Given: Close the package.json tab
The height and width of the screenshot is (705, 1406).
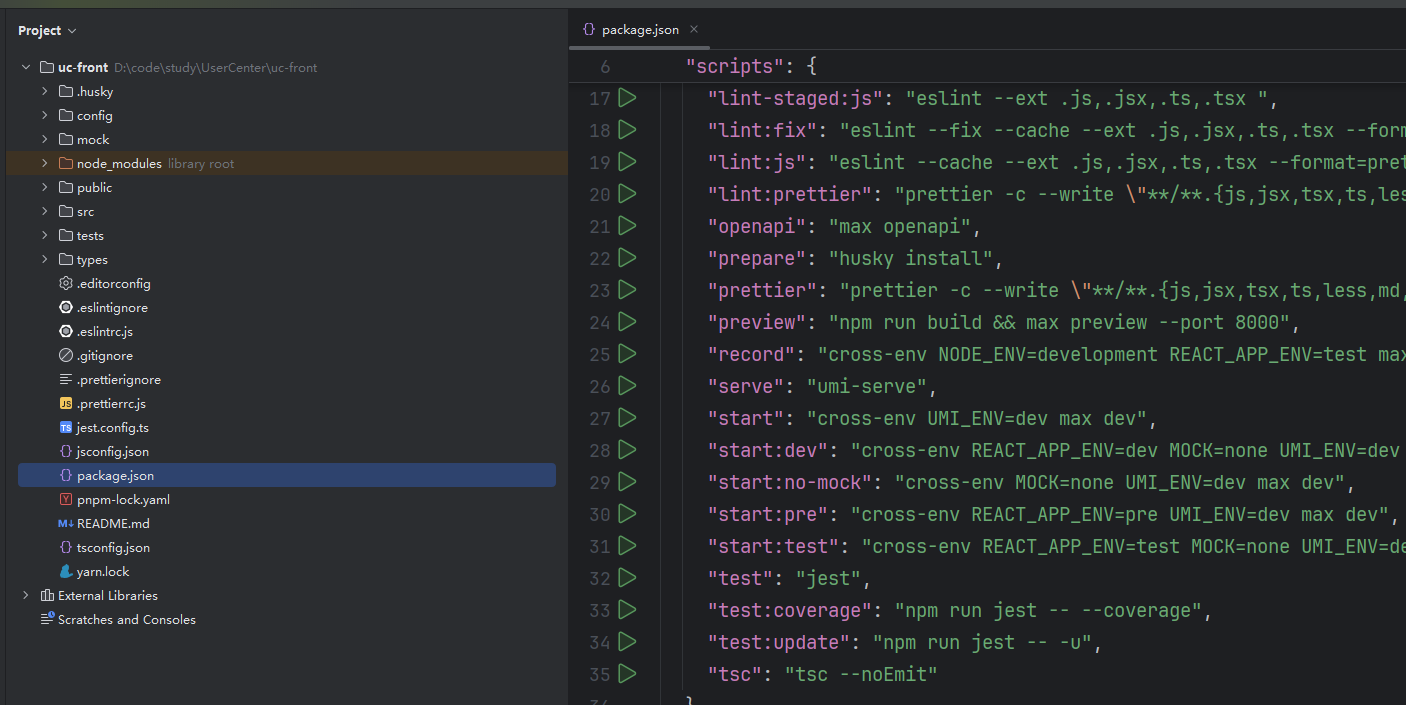Looking at the screenshot, I should [x=694, y=29].
